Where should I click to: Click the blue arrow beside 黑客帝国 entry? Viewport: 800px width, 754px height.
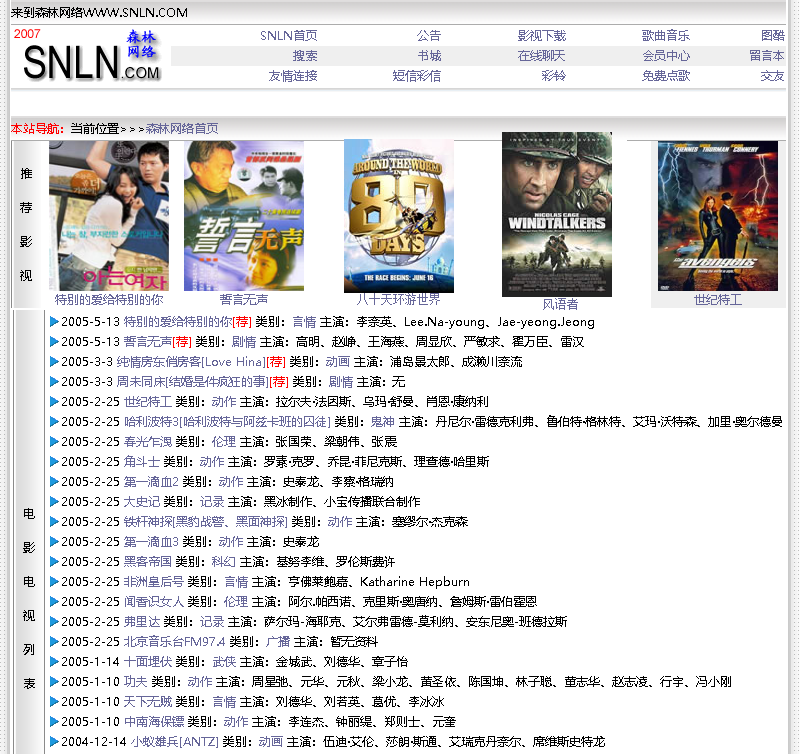[x=54, y=562]
